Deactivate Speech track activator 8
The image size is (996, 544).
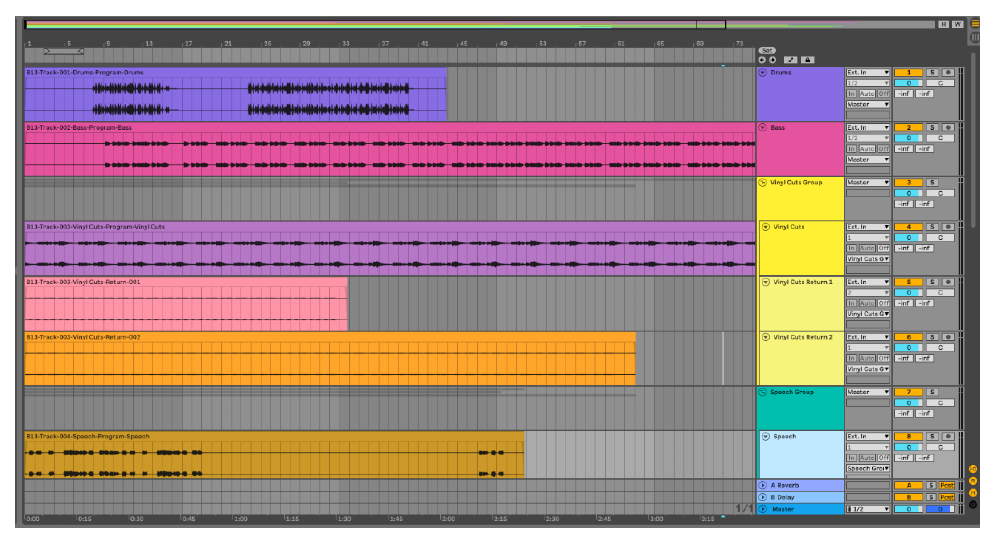coord(908,437)
